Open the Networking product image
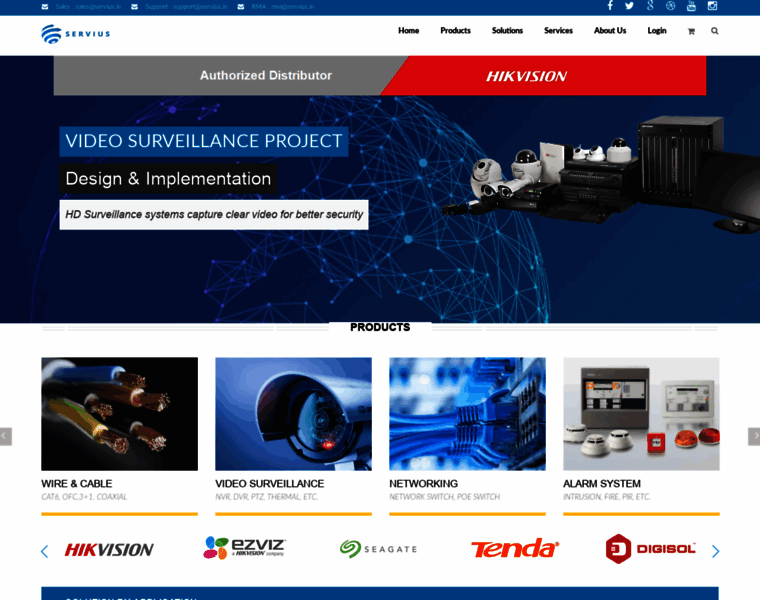The height and width of the screenshot is (600, 760). click(x=467, y=414)
